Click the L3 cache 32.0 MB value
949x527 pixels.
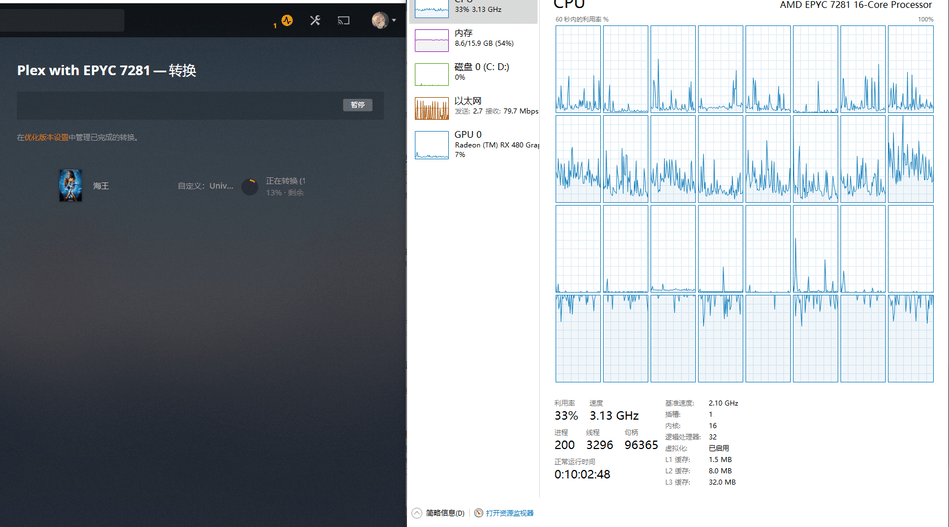tap(722, 482)
